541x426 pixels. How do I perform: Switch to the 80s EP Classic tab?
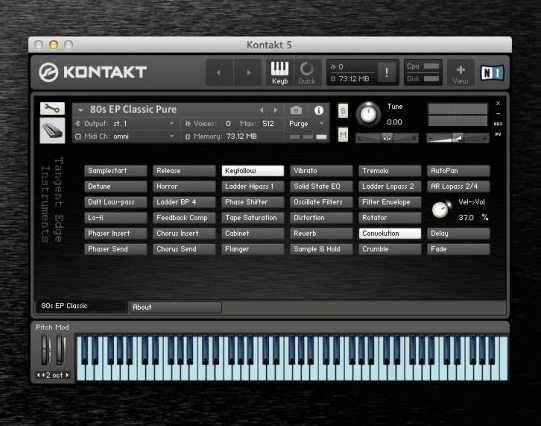[x=81, y=306]
